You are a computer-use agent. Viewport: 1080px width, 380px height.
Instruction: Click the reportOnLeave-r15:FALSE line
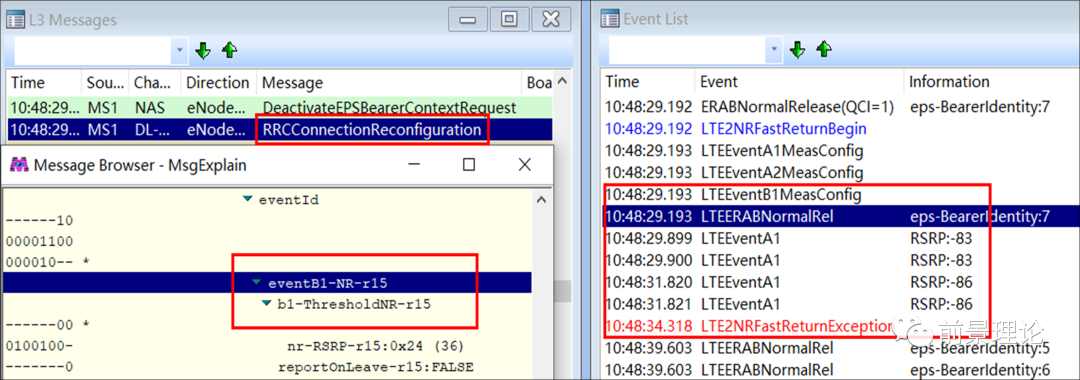[x=375, y=366]
